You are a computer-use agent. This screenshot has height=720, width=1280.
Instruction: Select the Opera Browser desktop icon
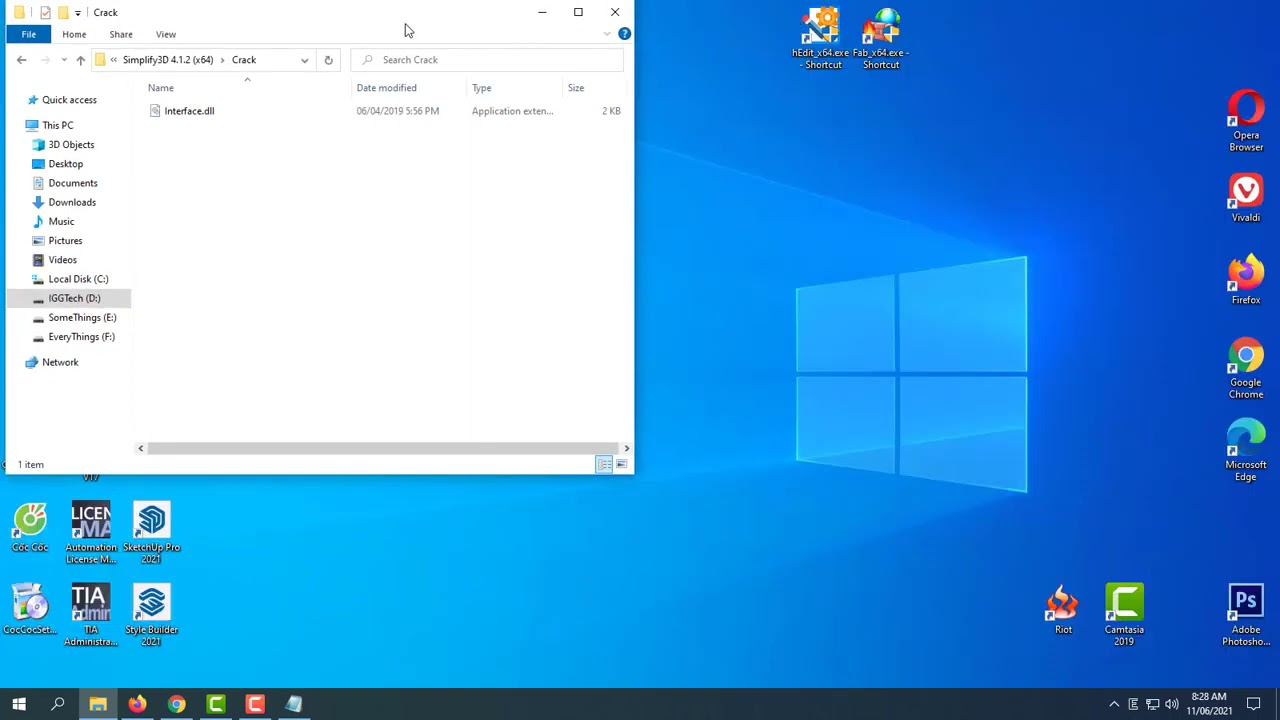coord(1246,121)
